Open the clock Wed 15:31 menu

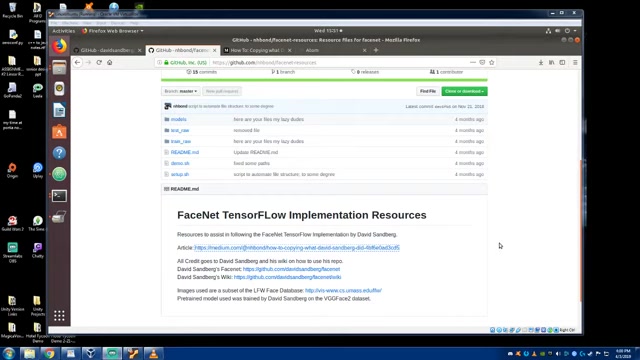click(328, 31)
